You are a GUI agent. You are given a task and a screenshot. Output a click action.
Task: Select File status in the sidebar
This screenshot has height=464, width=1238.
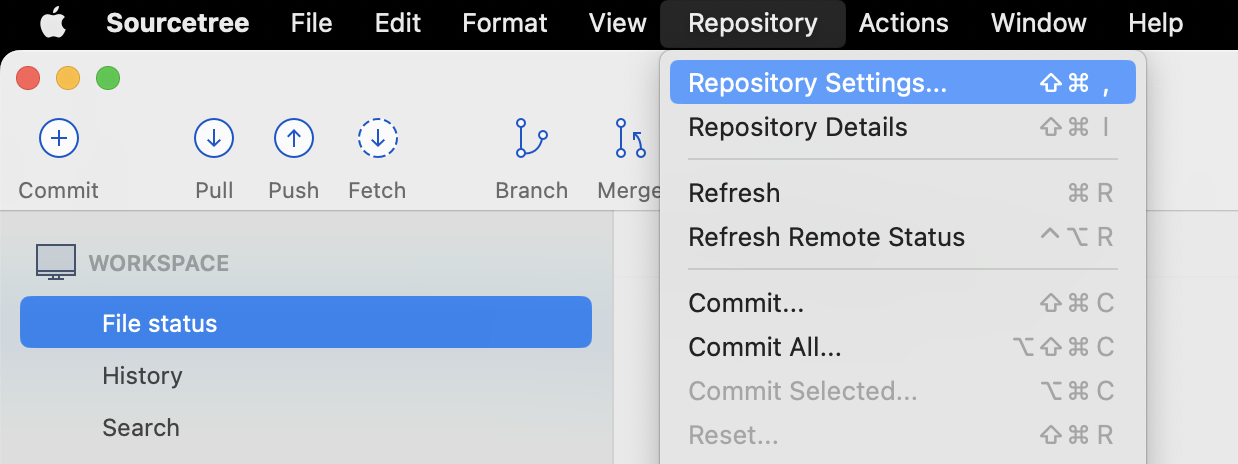tap(306, 324)
